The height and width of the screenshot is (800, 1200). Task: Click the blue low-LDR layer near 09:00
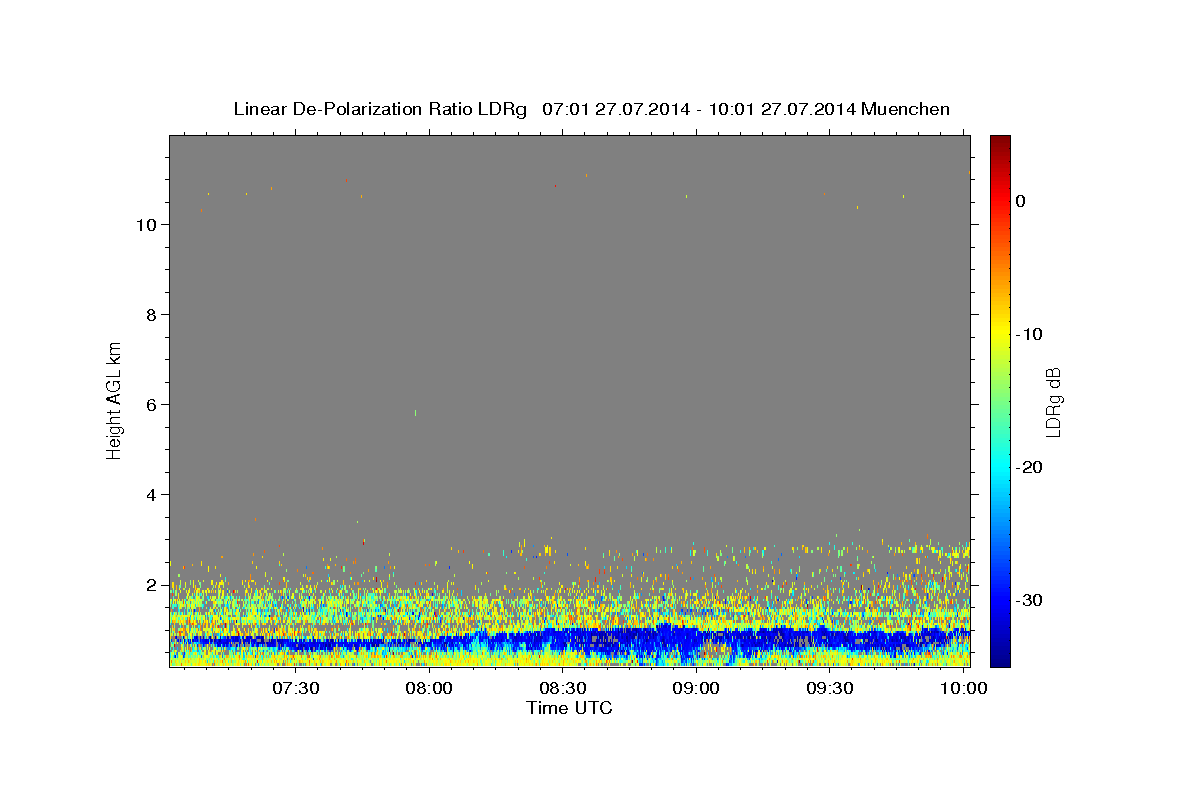[x=696, y=640]
